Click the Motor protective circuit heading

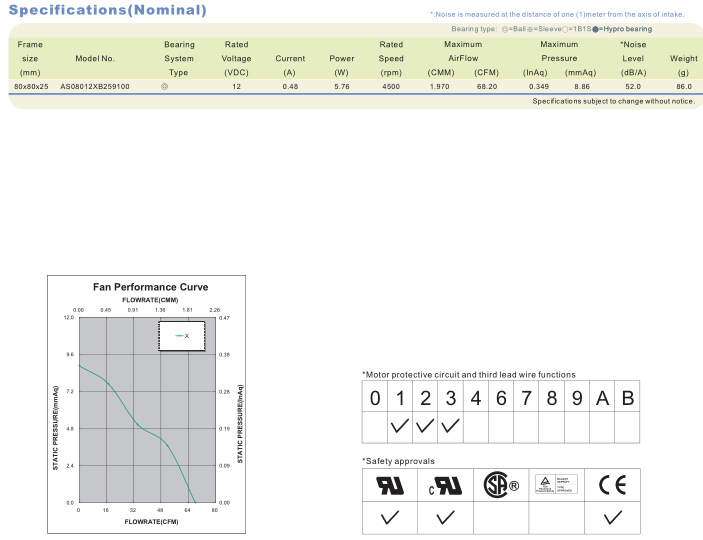[x=469, y=375]
